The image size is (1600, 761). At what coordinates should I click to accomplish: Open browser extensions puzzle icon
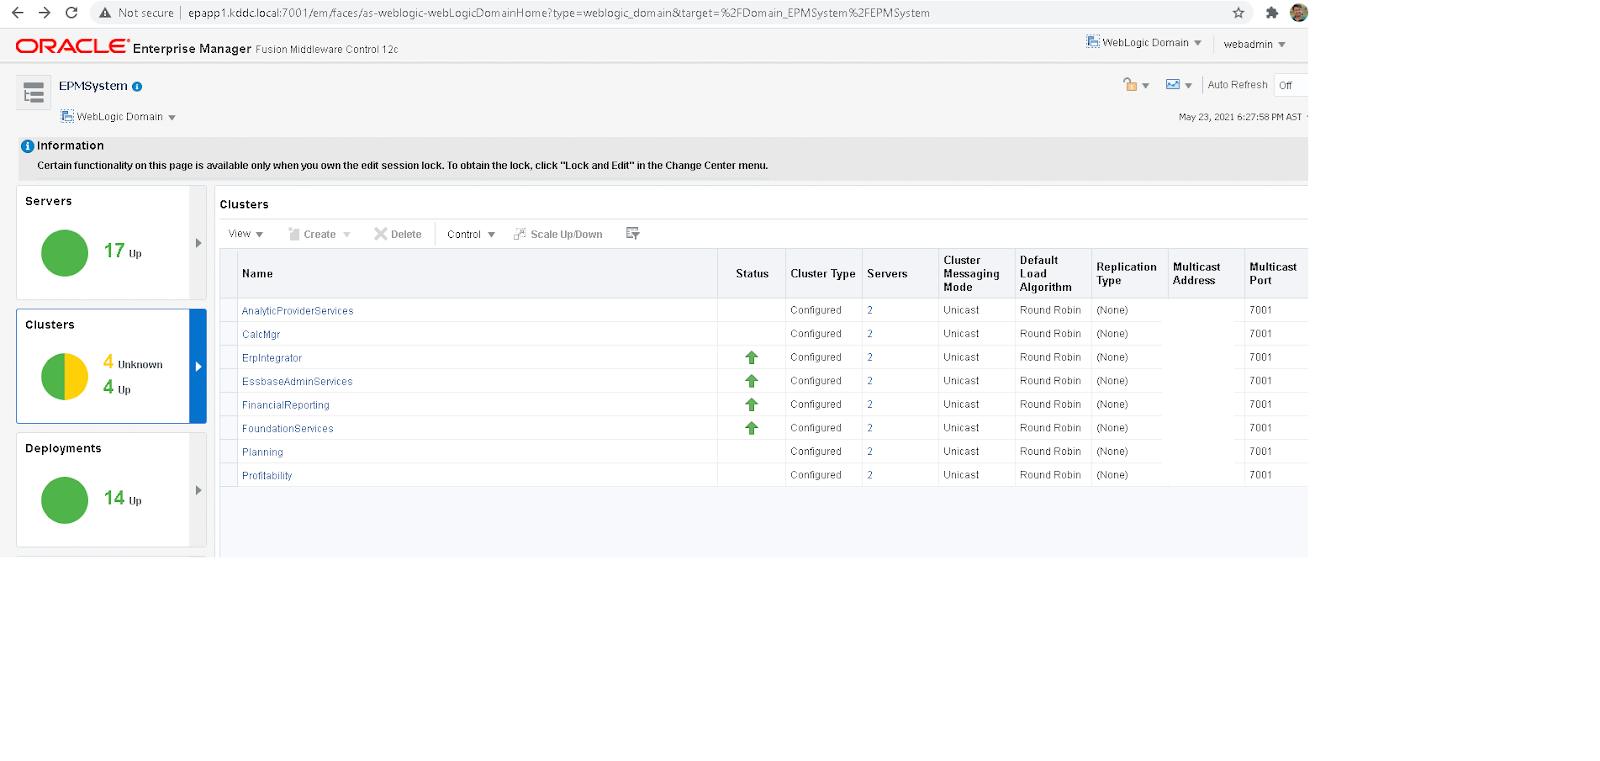(x=1271, y=13)
